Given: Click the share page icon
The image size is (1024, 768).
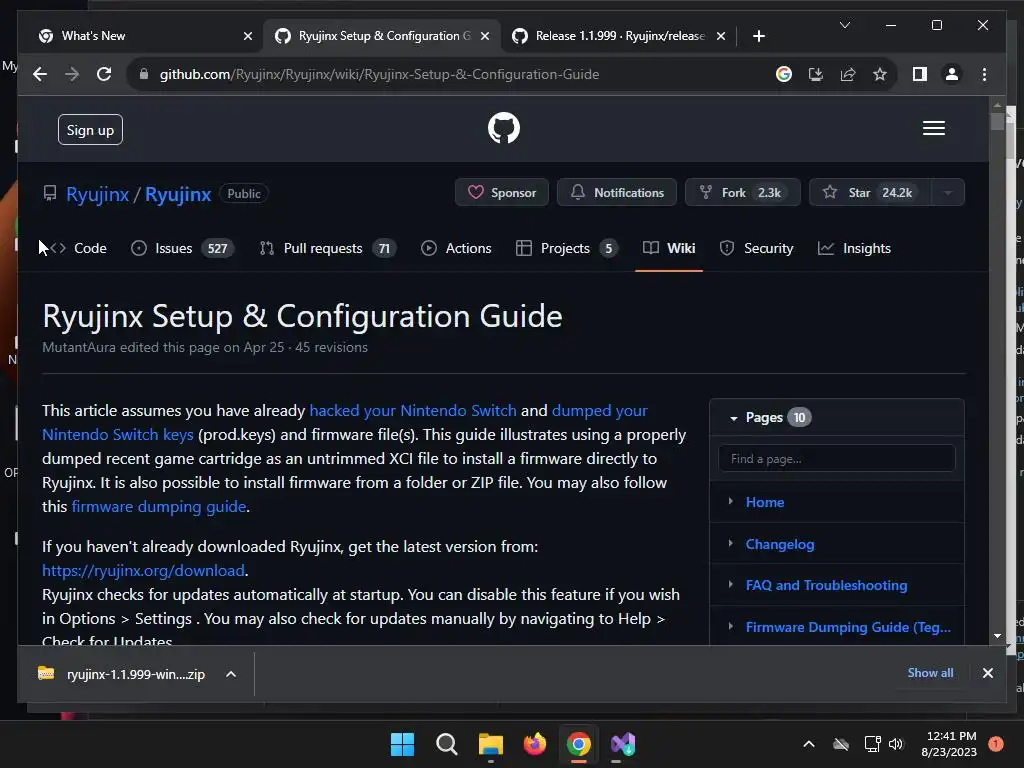Looking at the screenshot, I should 848,74.
